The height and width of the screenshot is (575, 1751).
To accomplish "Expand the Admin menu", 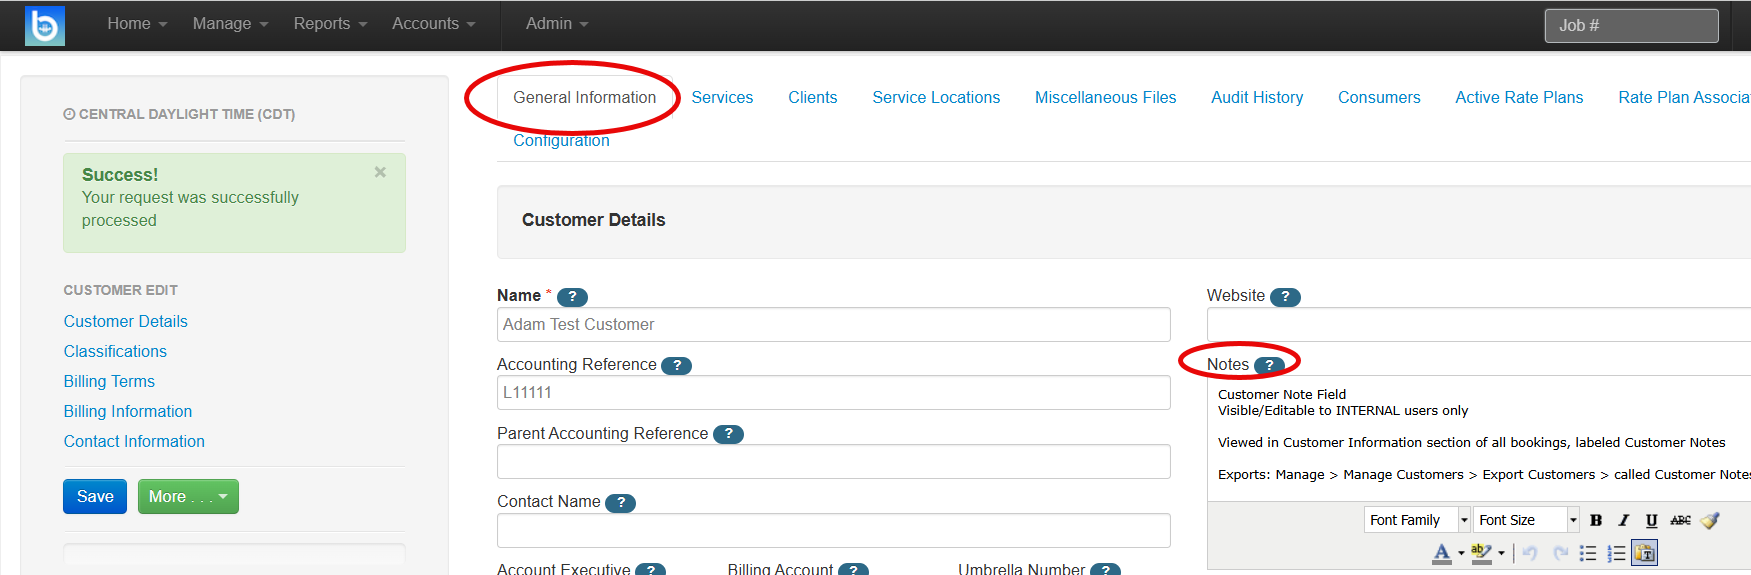I will point(557,24).
